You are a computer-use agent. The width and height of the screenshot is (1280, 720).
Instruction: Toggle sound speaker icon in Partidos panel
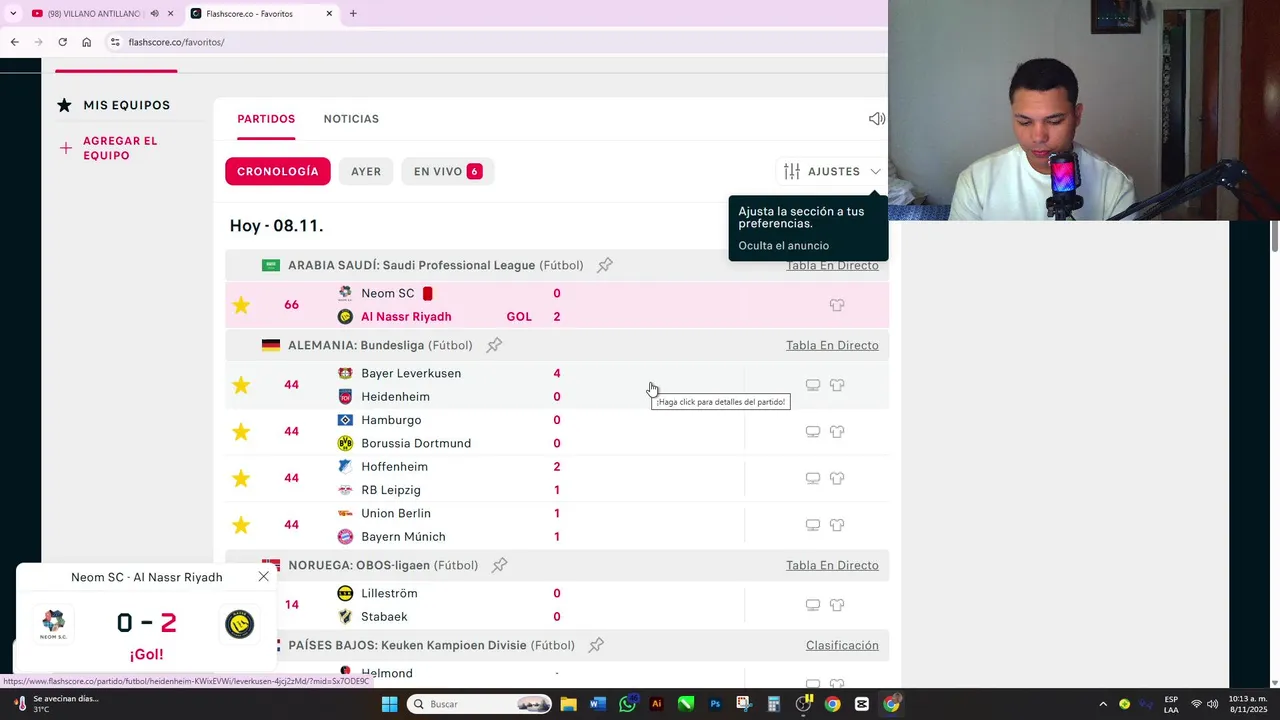click(x=877, y=119)
